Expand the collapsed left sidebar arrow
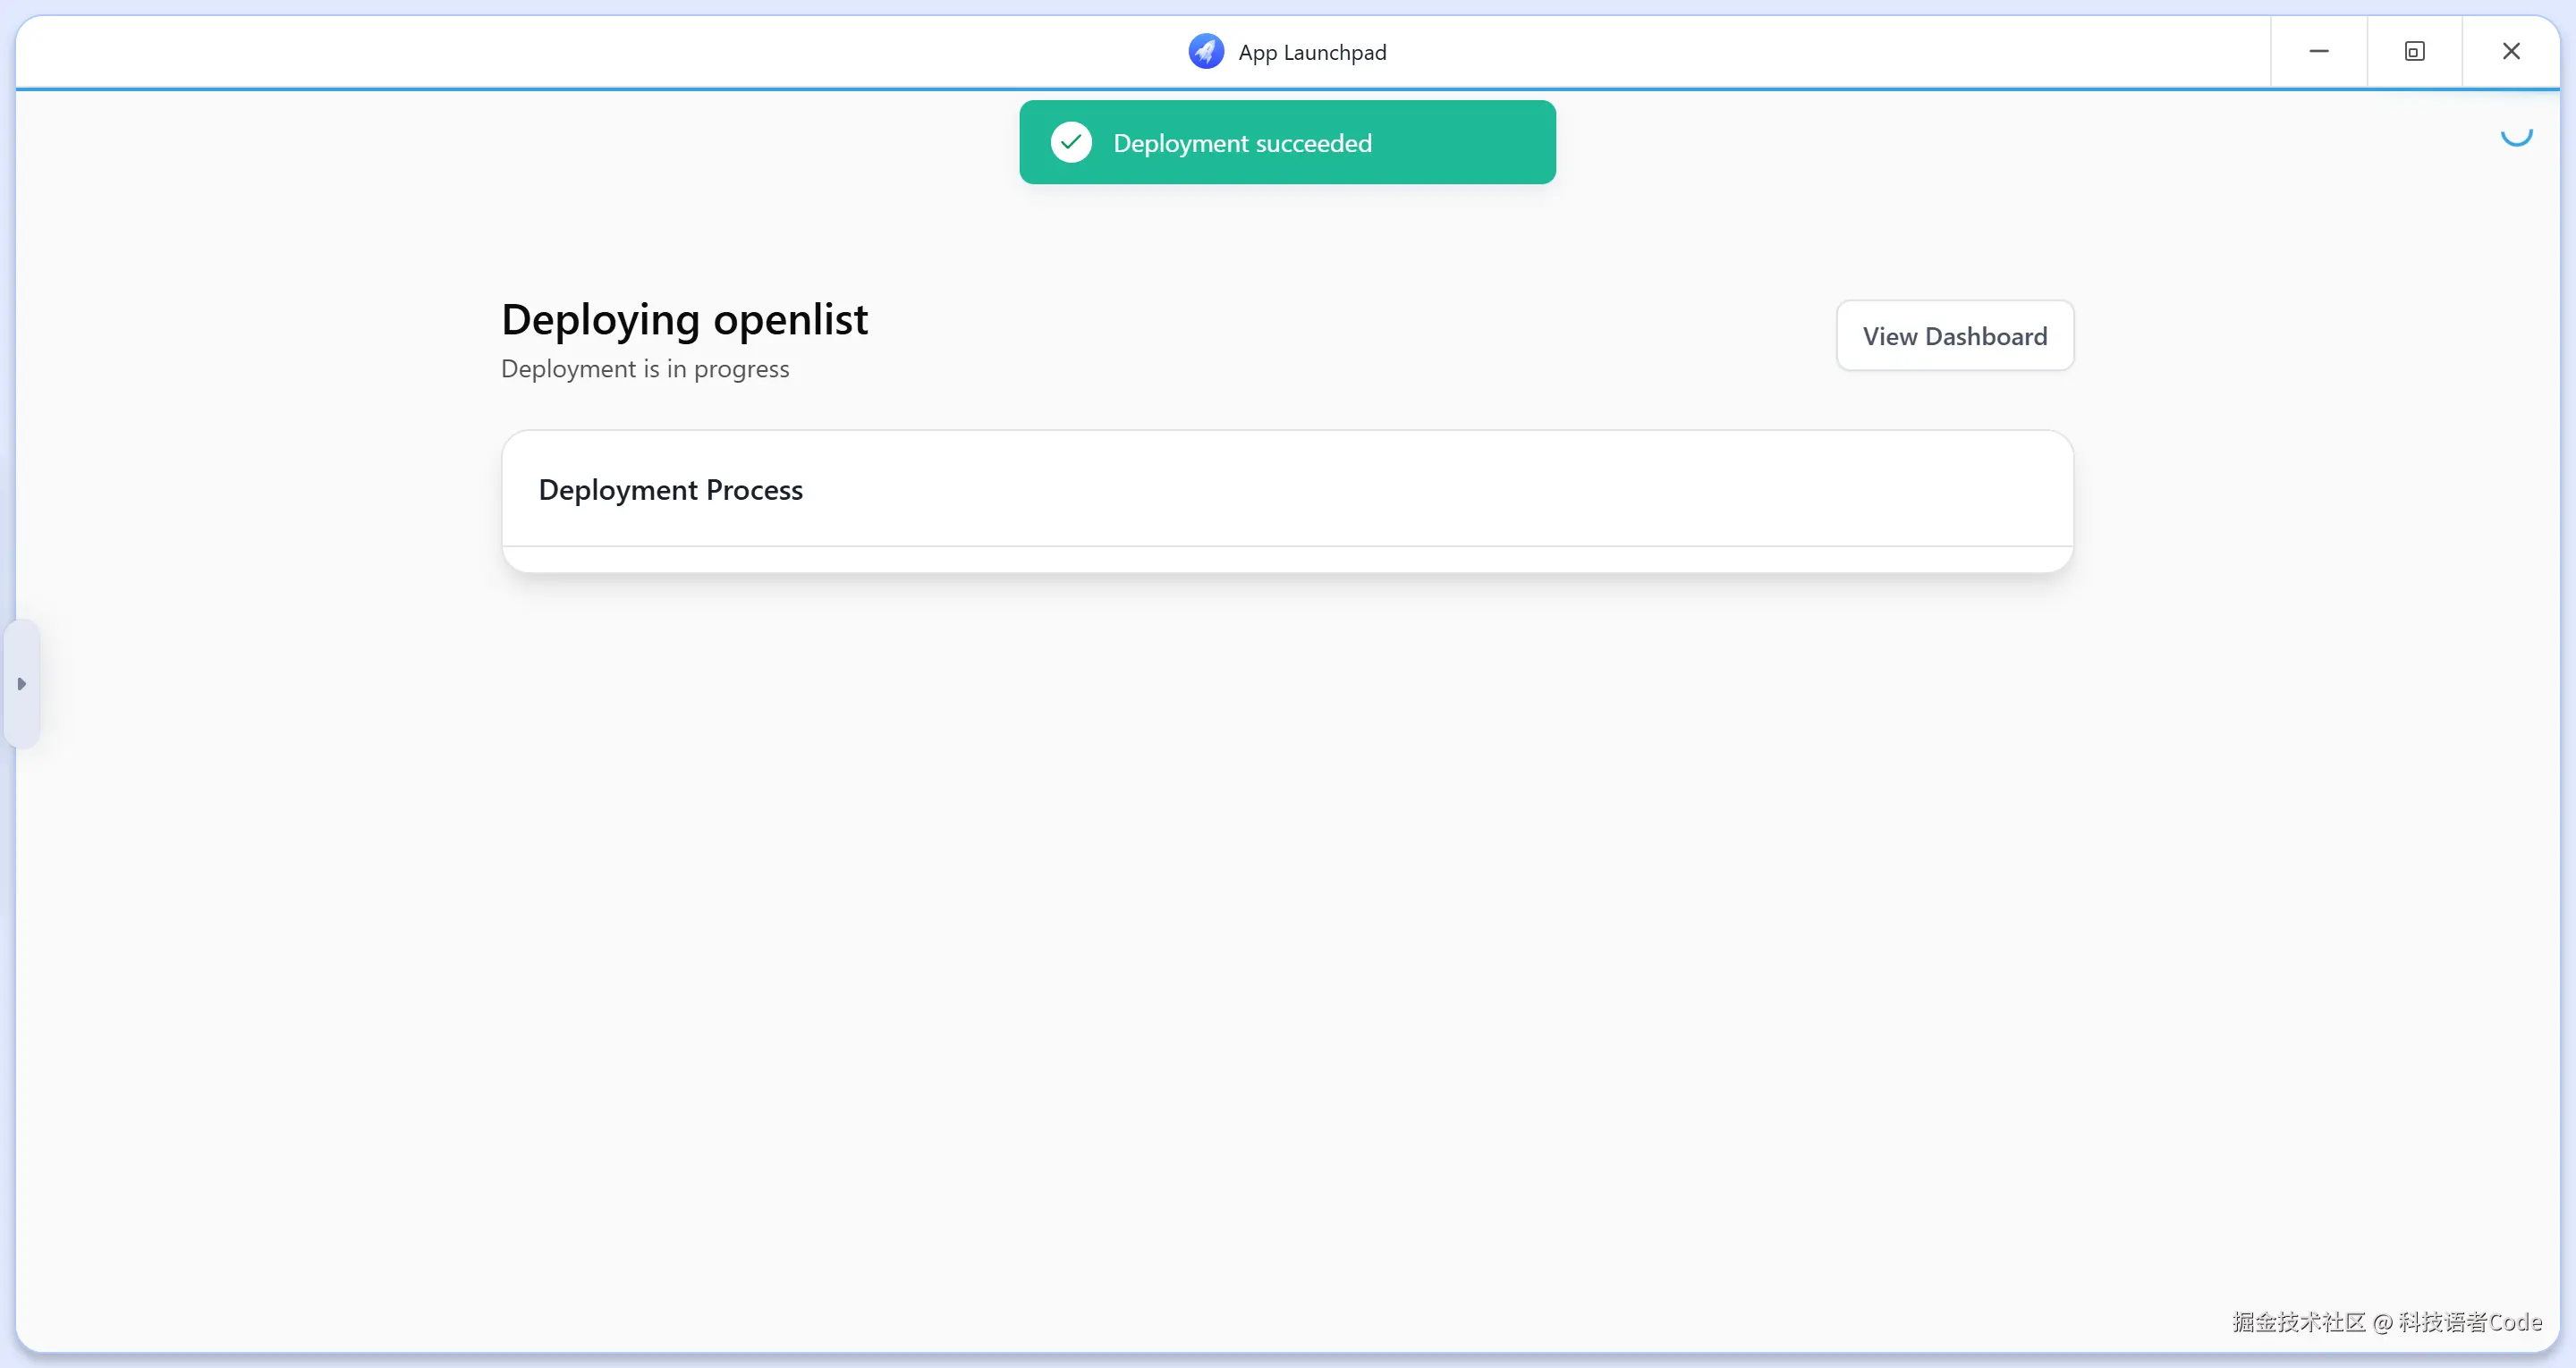This screenshot has height=1368, width=2576. point(21,684)
